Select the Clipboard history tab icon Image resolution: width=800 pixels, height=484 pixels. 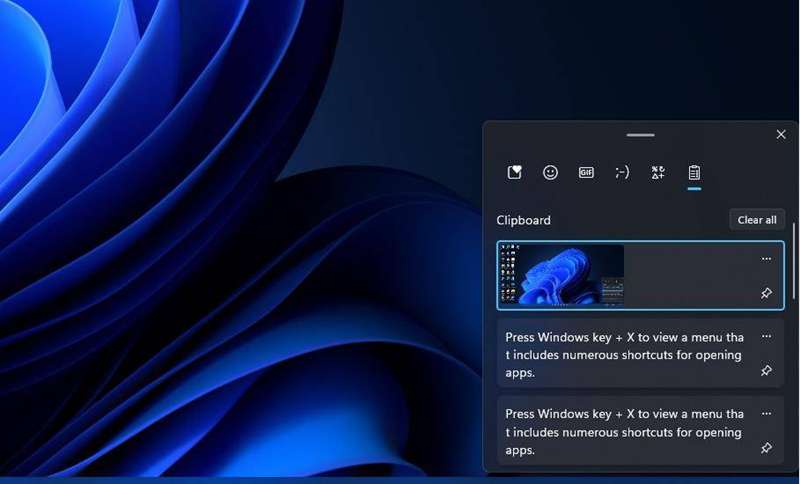point(694,172)
